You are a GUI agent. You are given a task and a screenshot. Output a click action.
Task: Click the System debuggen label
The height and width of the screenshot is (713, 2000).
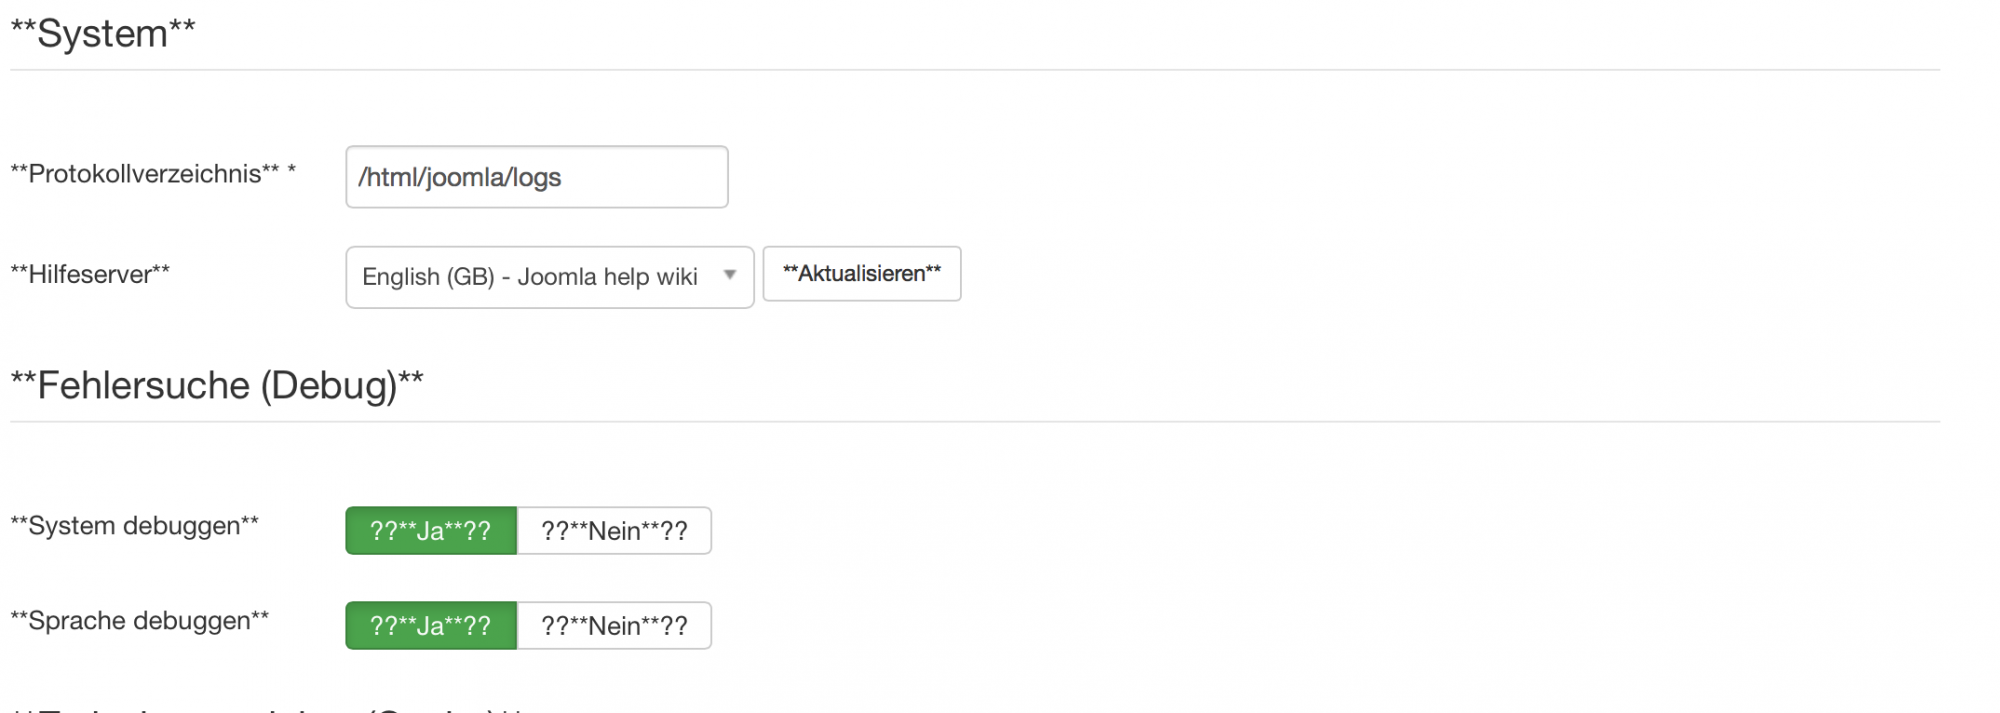point(134,526)
